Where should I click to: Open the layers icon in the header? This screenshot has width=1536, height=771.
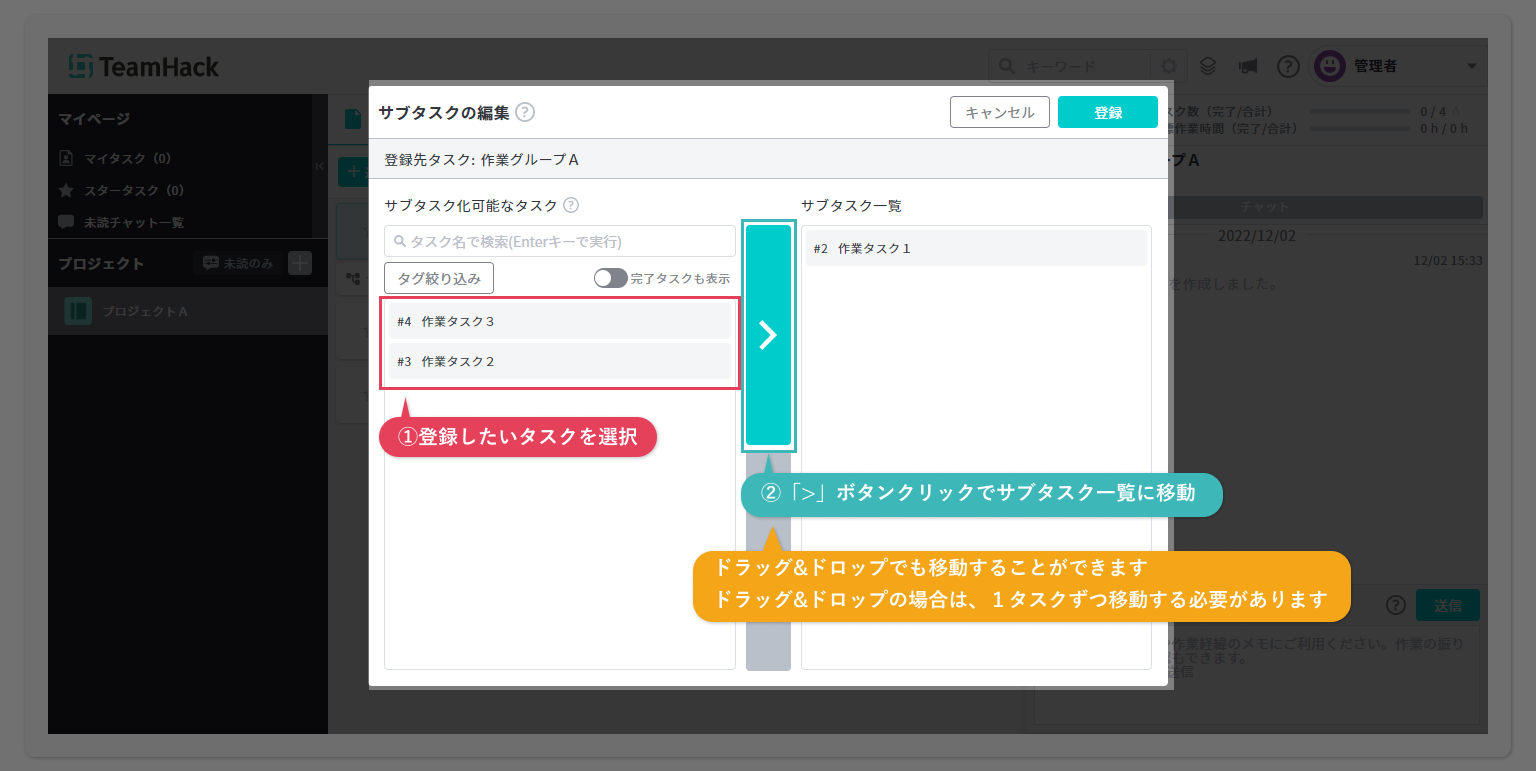coord(1208,67)
